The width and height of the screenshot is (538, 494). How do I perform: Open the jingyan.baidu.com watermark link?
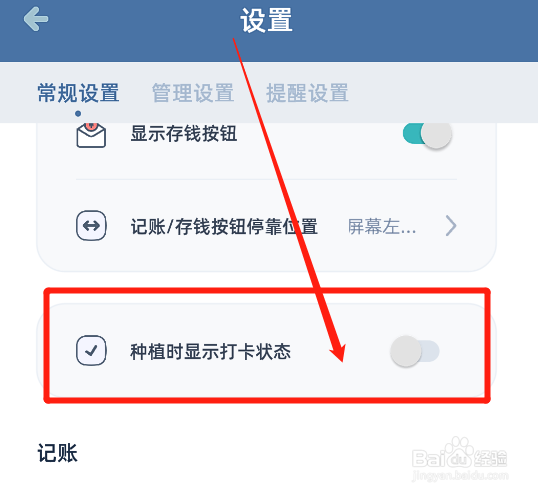click(460, 475)
